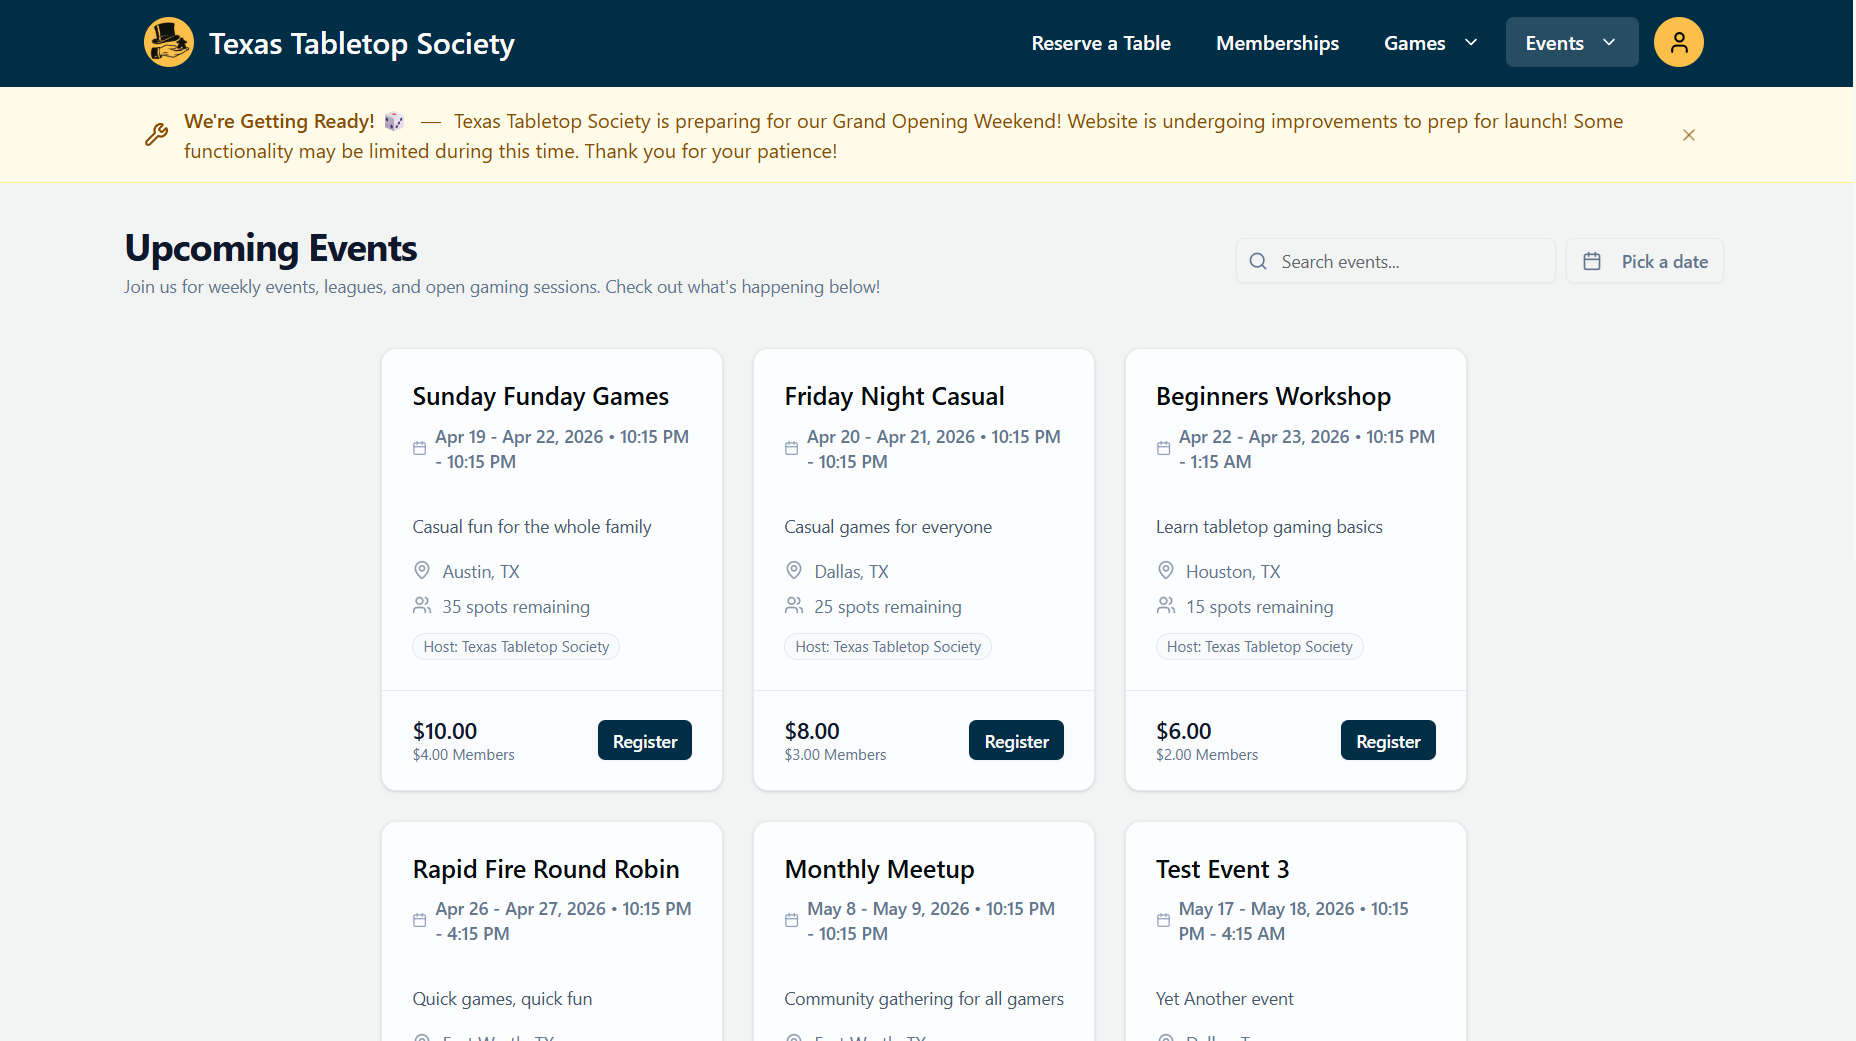Click 'Learn tabletop gaming basics' description
This screenshot has width=1856, height=1041.
click(x=1269, y=527)
